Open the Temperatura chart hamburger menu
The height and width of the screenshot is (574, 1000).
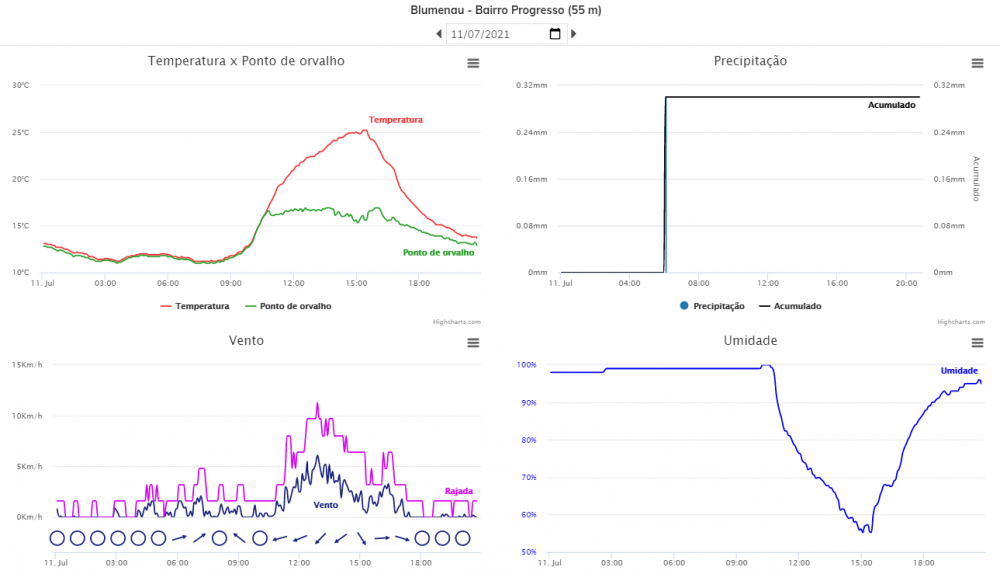(x=473, y=63)
